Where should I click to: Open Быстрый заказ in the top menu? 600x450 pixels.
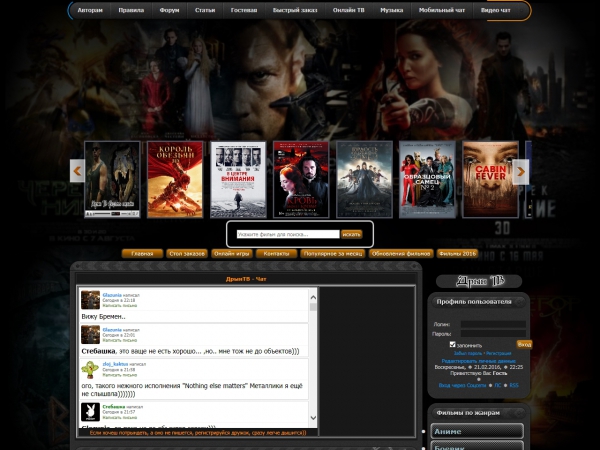pyautogui.click(x=295, y=10)
